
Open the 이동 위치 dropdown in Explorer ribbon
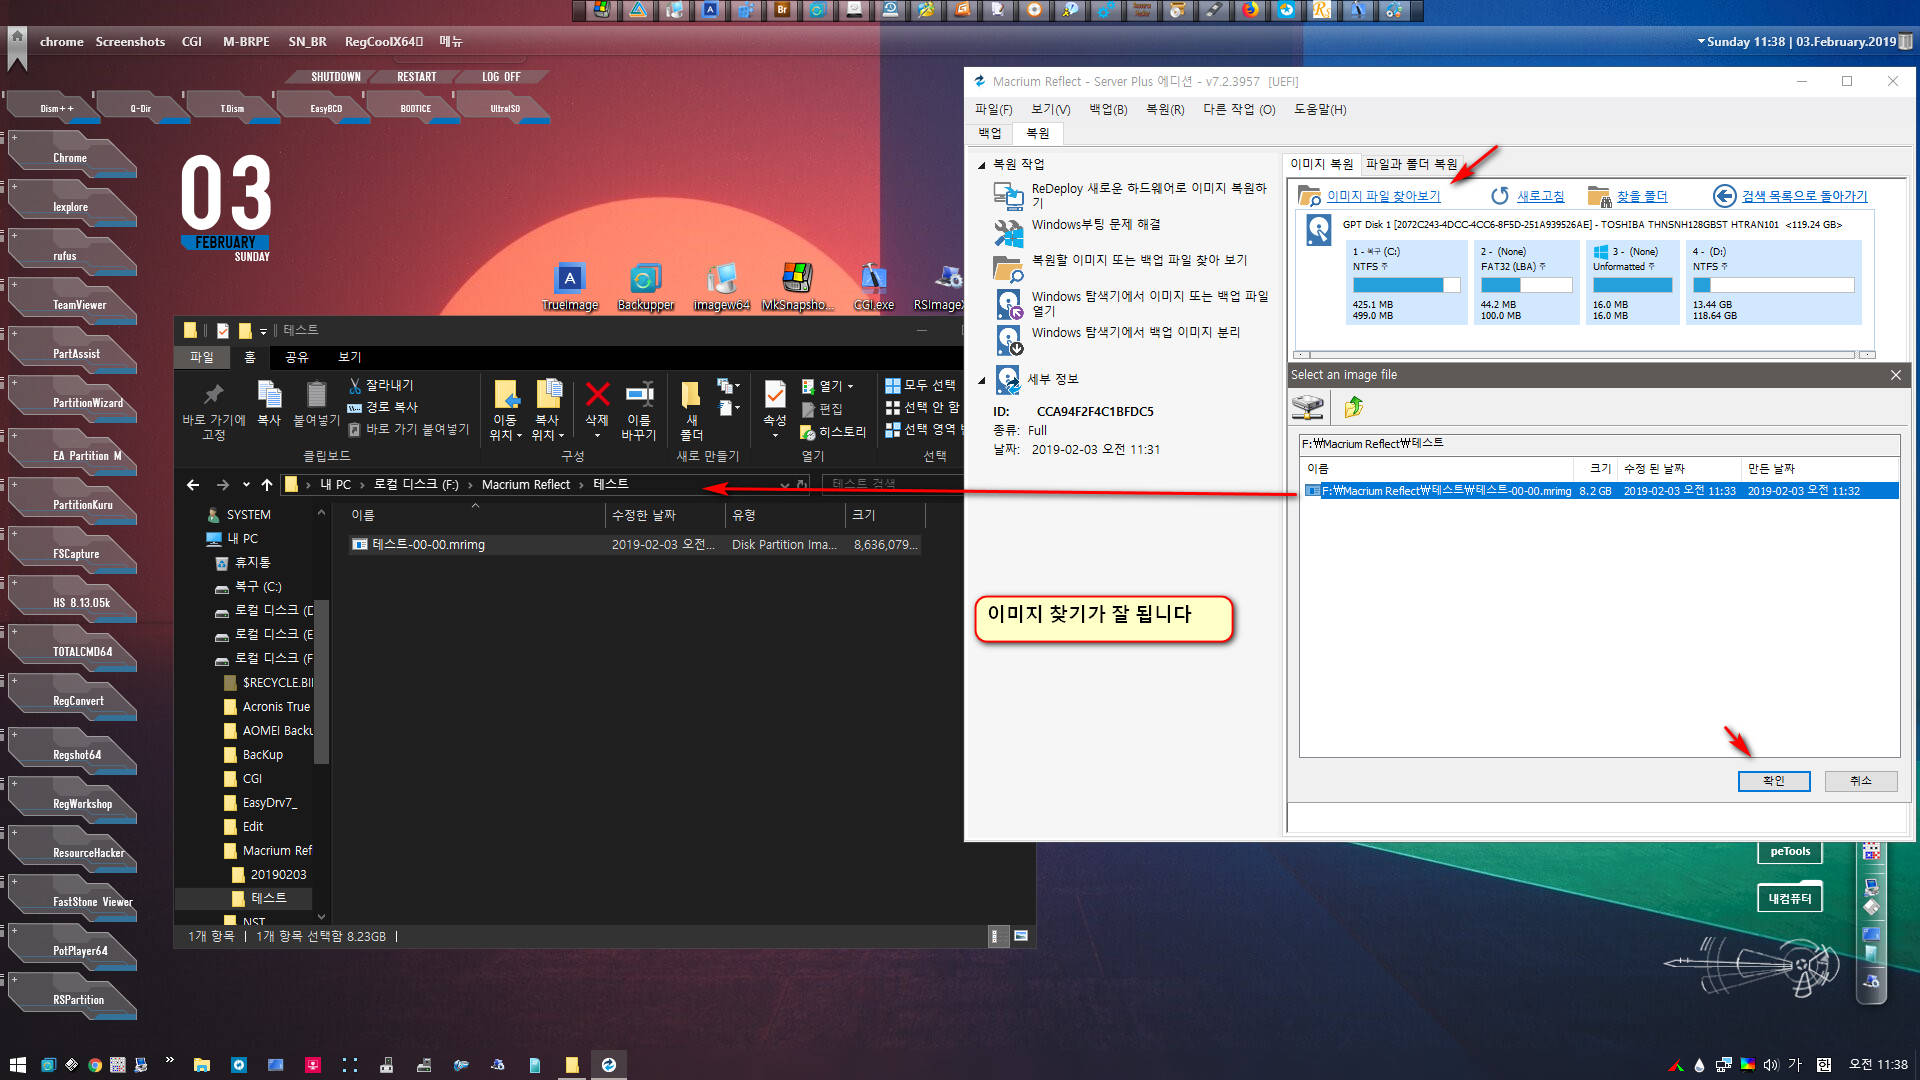tap(506, 428)
